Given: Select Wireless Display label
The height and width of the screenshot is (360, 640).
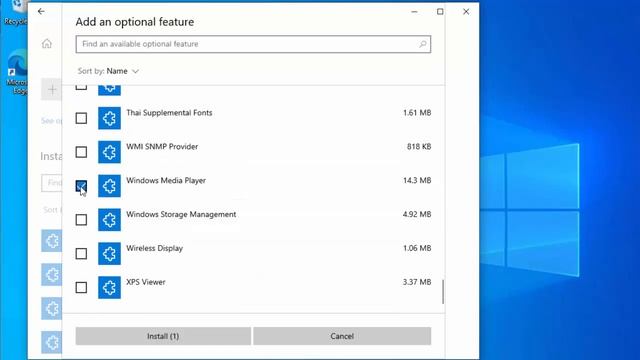Looking at the screenshot, I should tap(155, 248).
